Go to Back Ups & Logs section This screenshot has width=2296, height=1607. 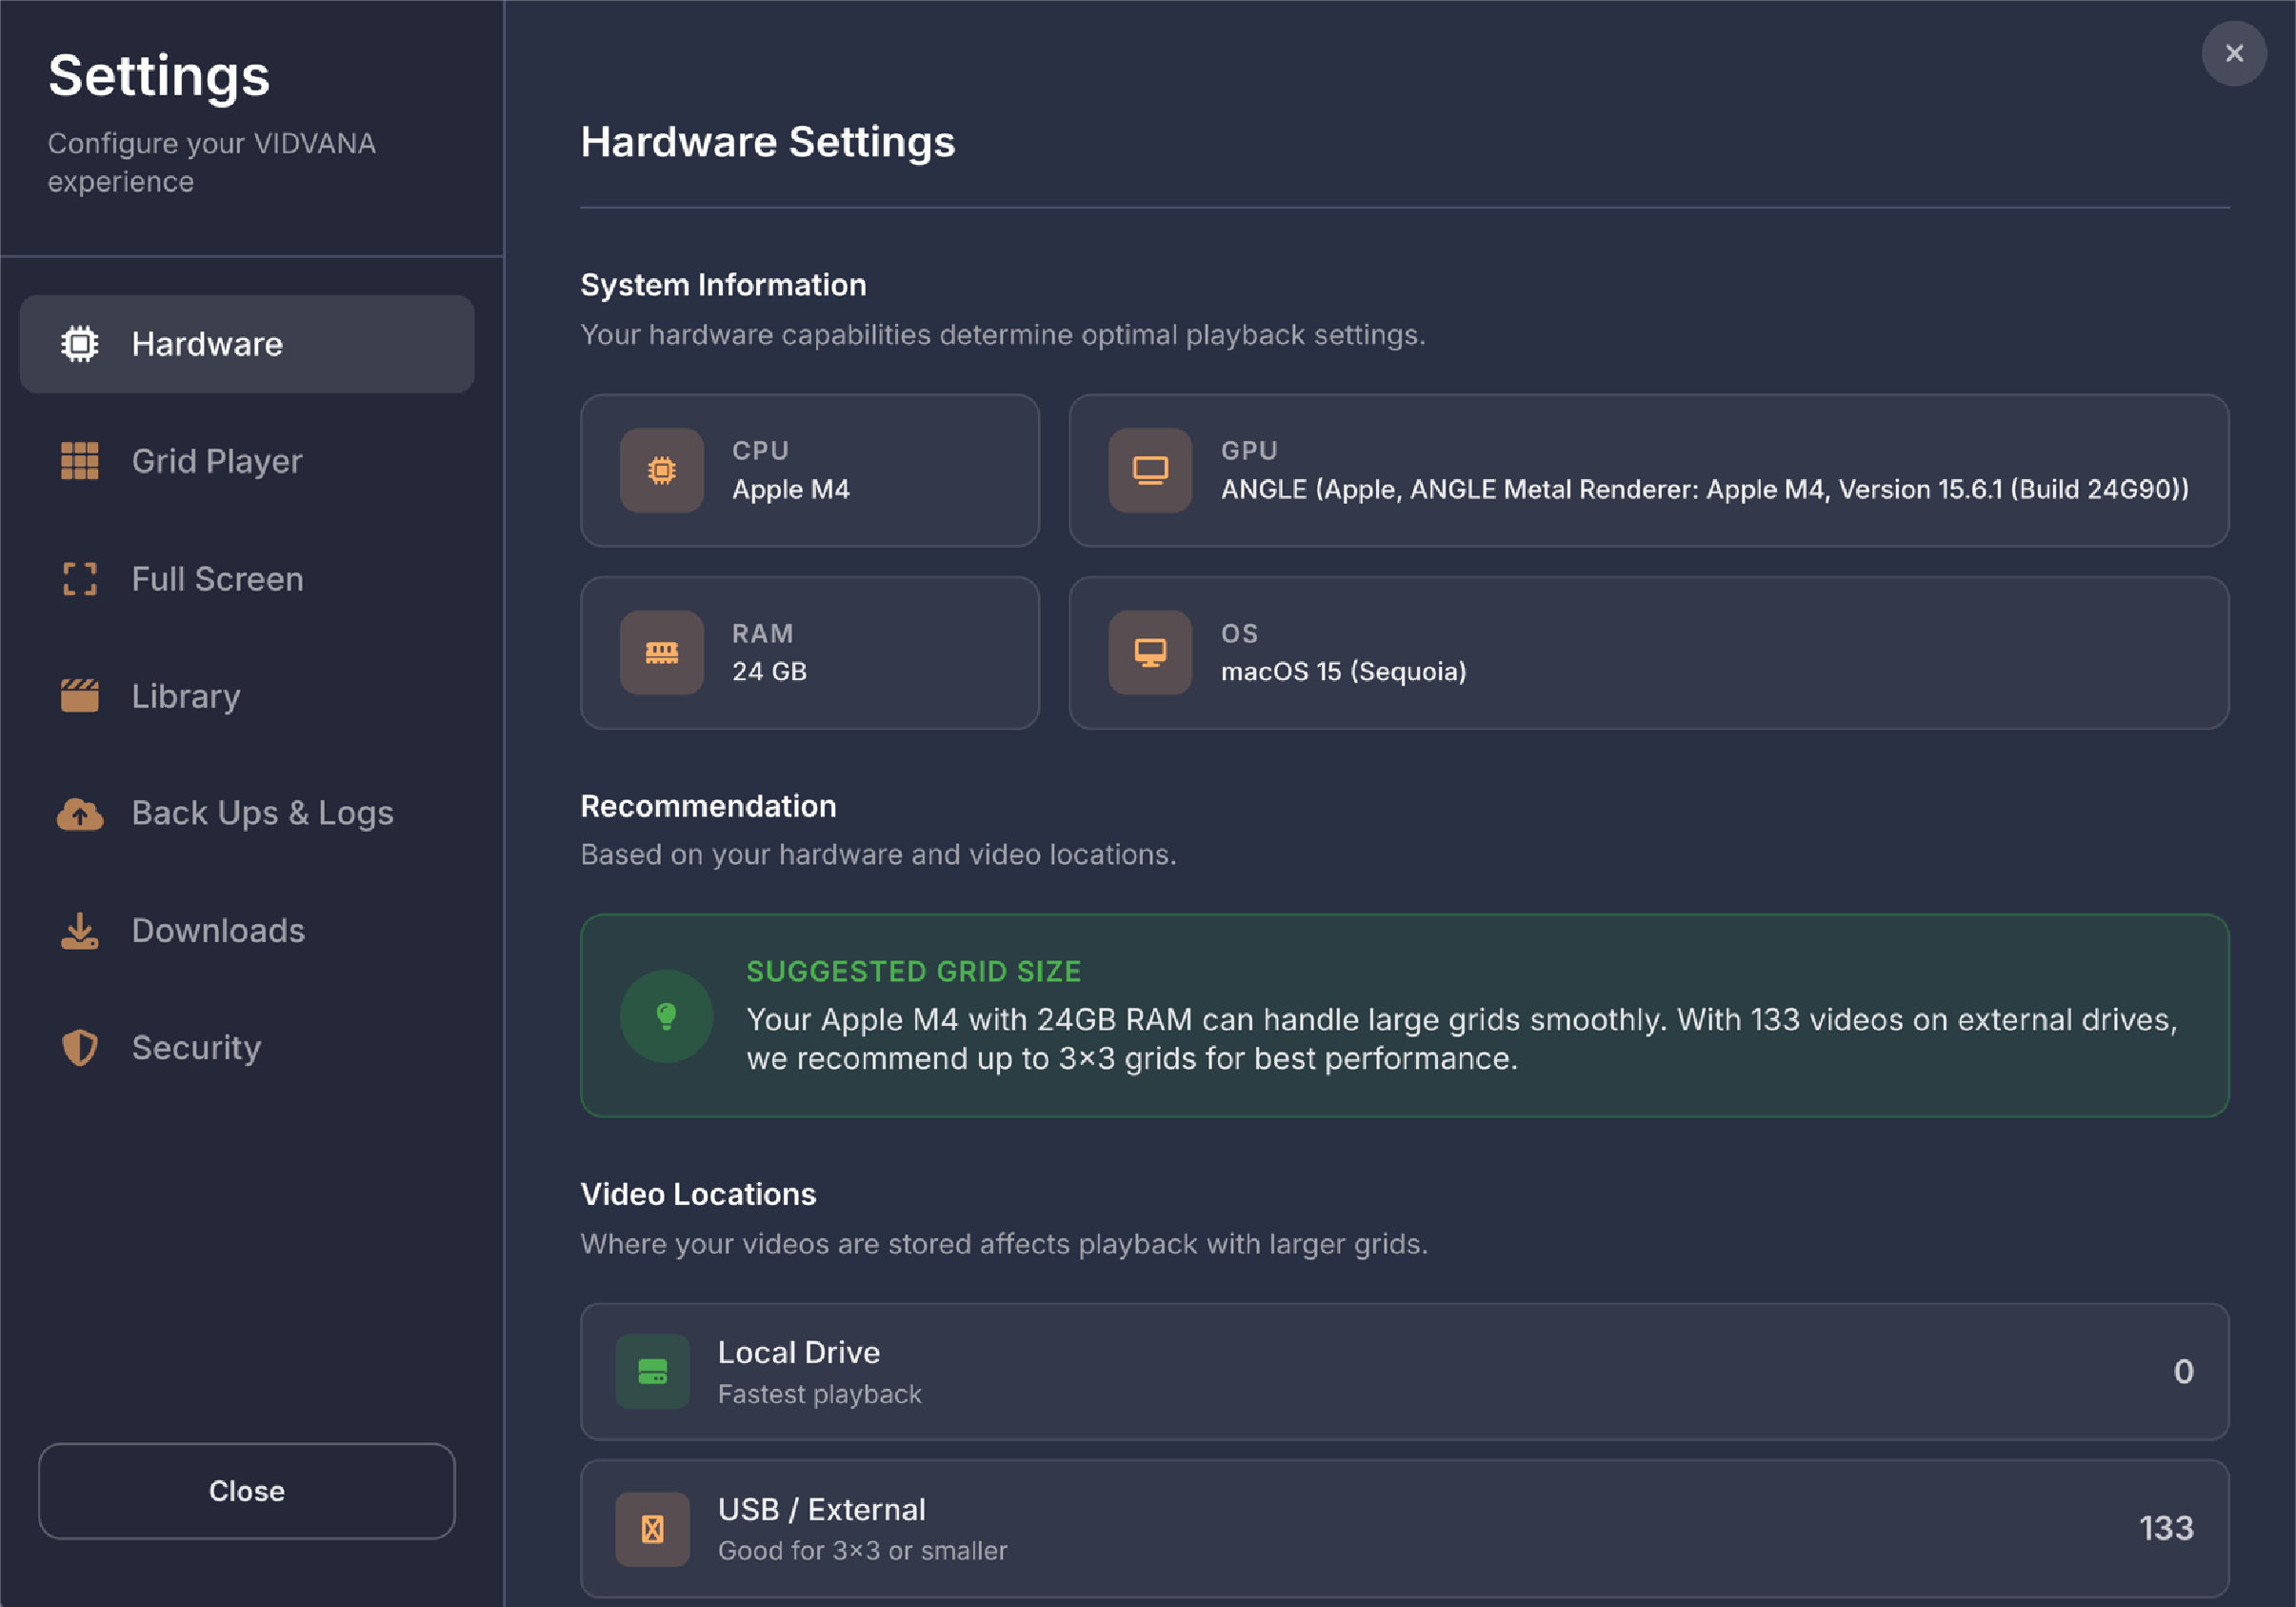(262, 814)
